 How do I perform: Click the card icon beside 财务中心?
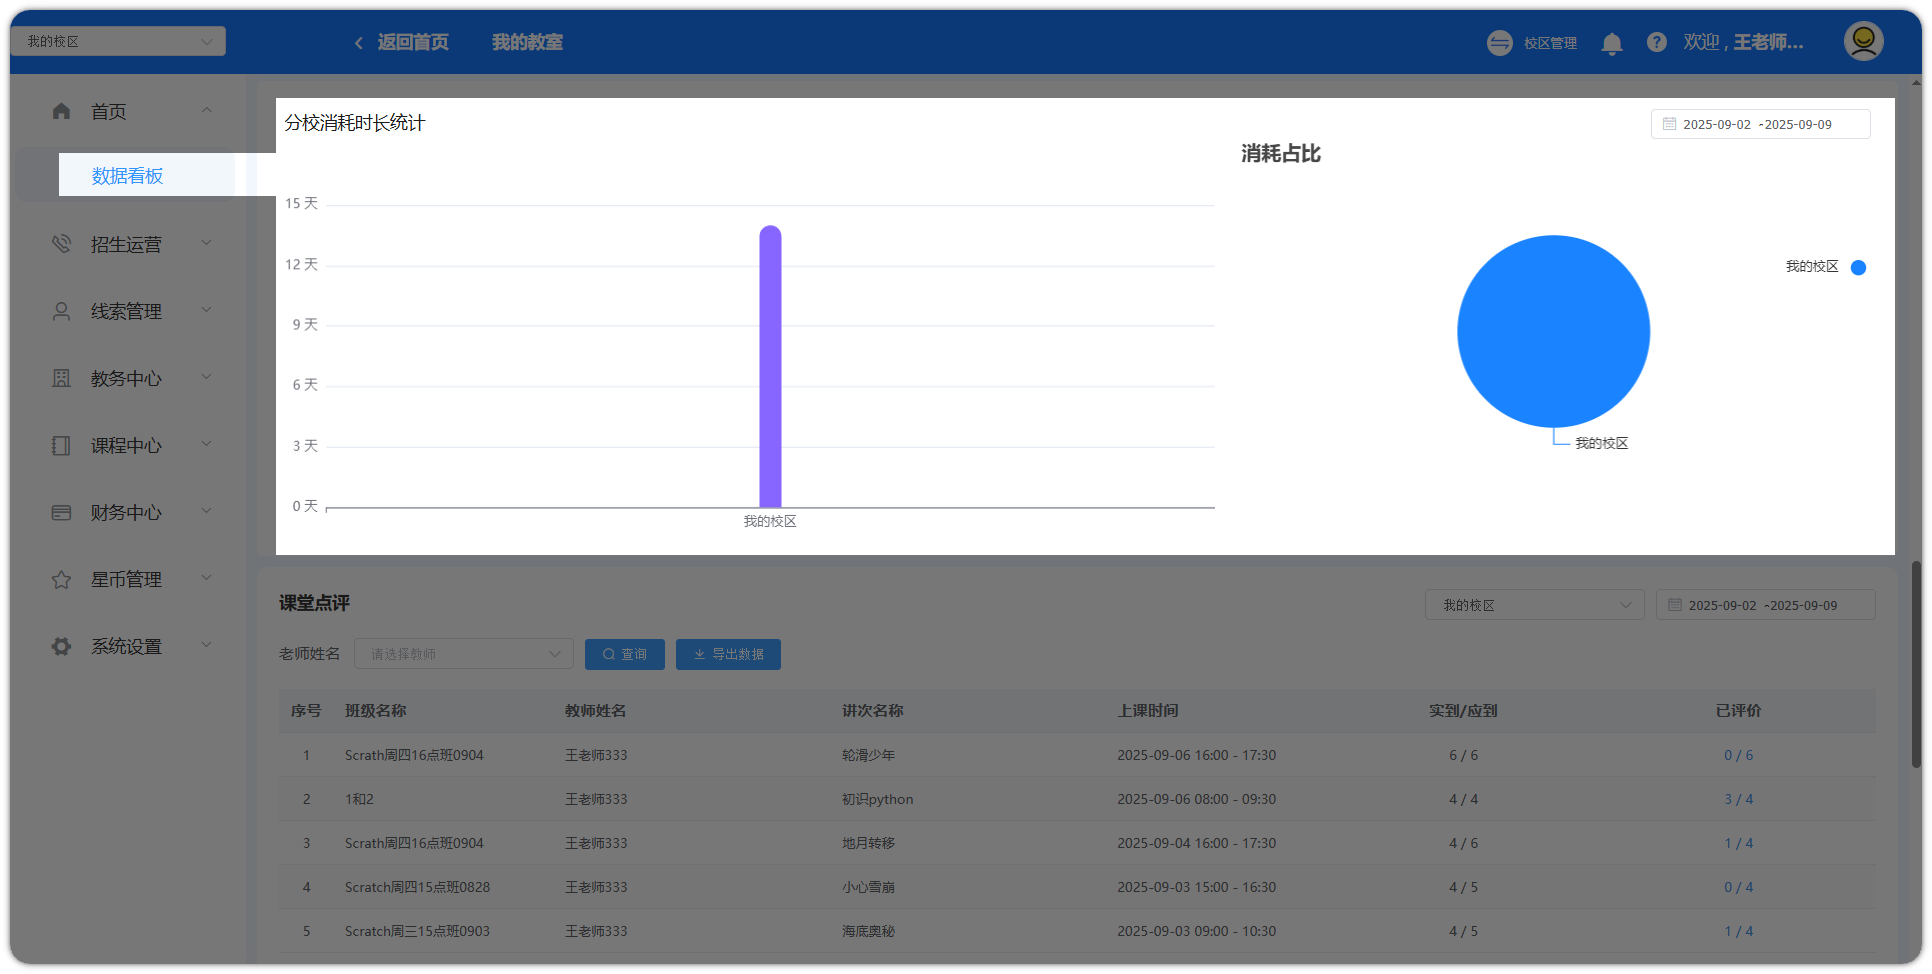[61, 512]
